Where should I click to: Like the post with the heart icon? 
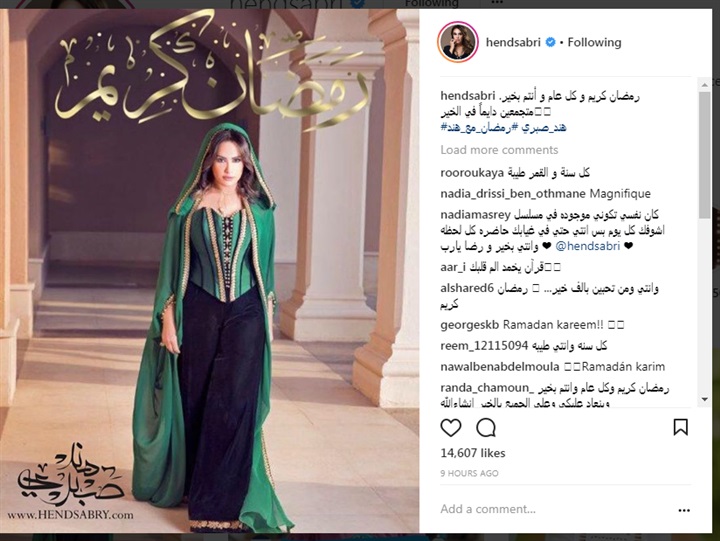point(450,428)
